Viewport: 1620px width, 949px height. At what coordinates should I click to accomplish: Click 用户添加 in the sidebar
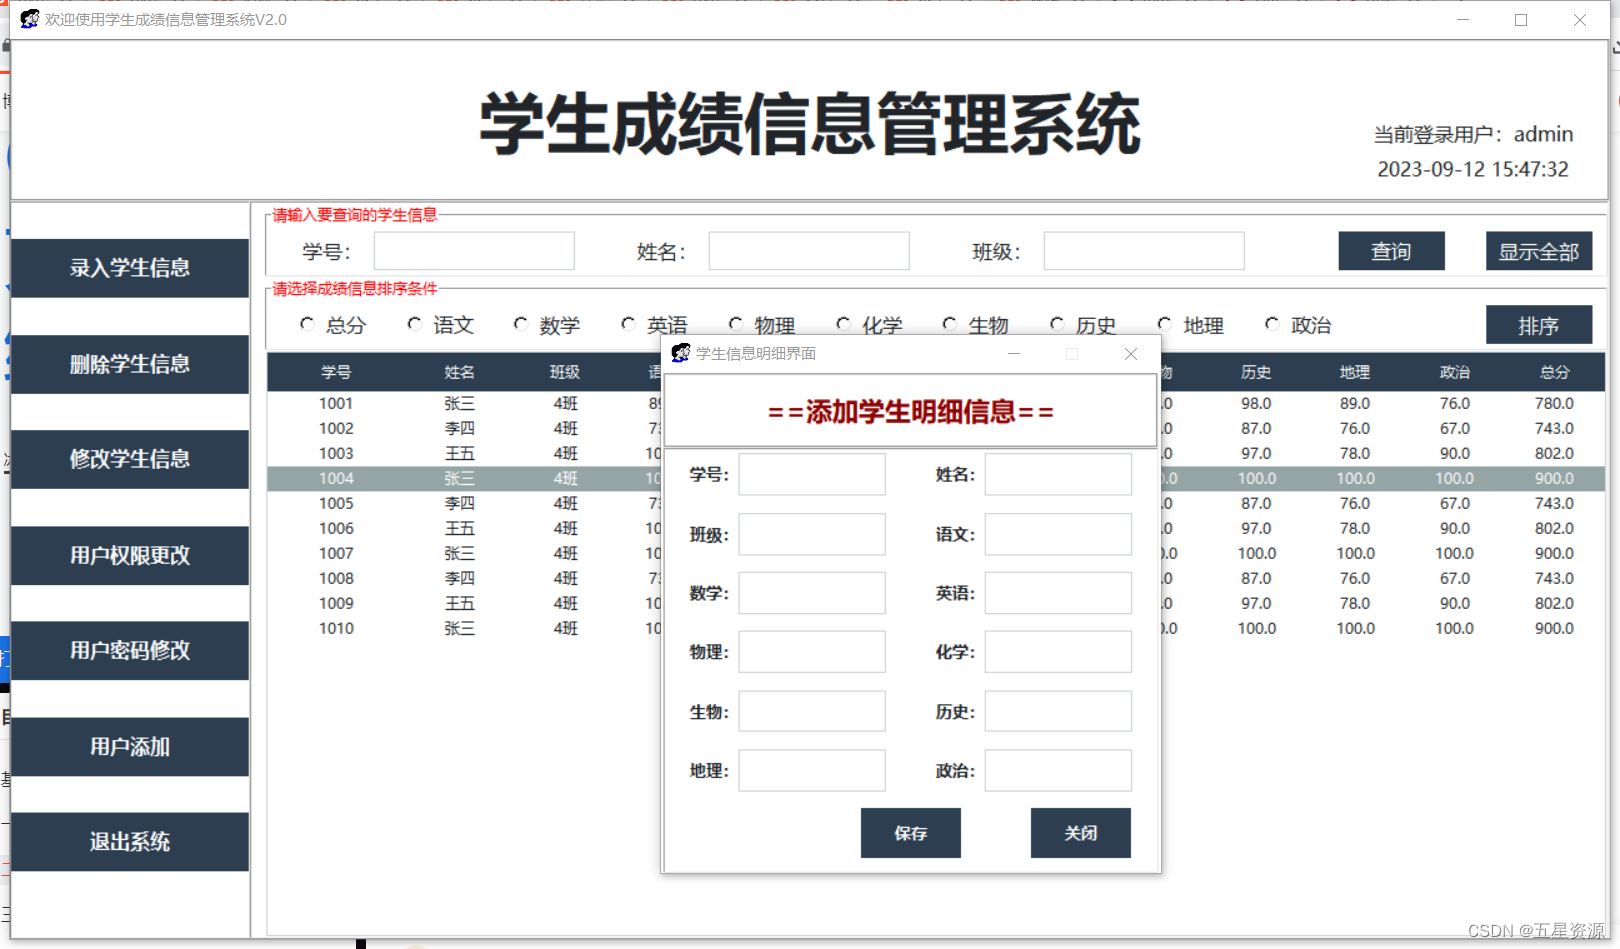[129, 746]
